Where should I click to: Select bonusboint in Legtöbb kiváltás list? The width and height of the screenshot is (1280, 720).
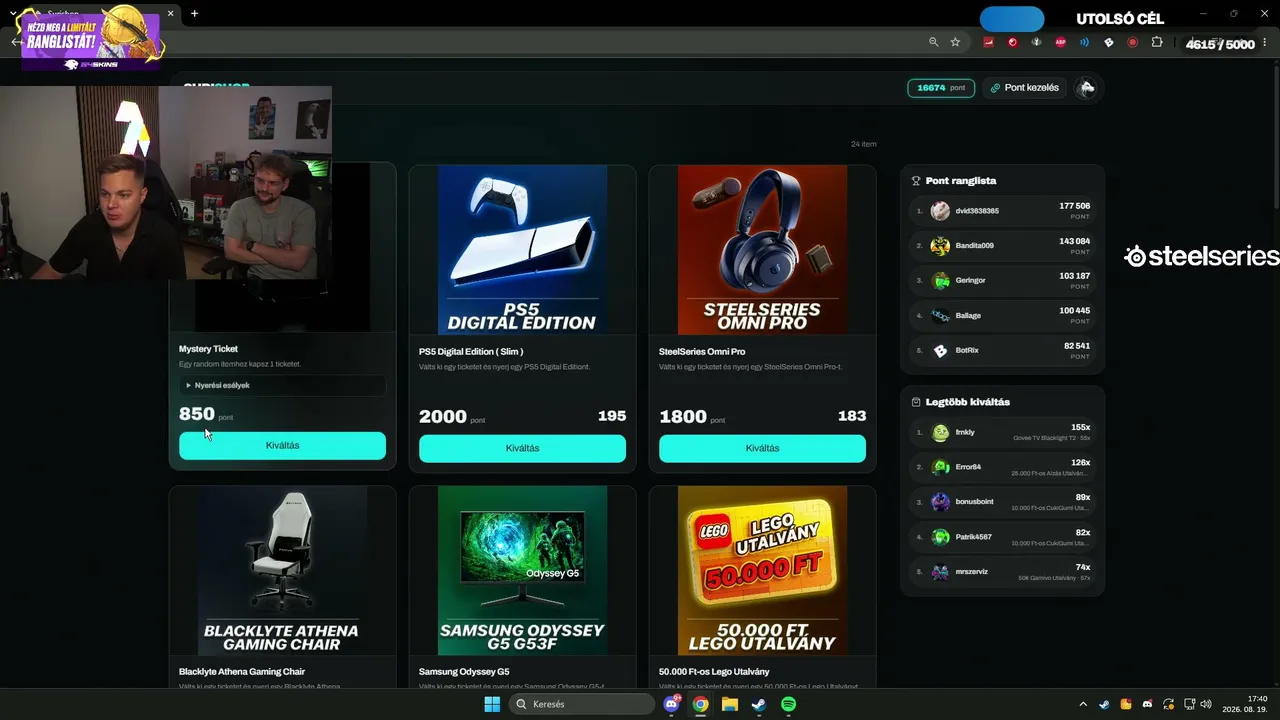coord(1003,502)
